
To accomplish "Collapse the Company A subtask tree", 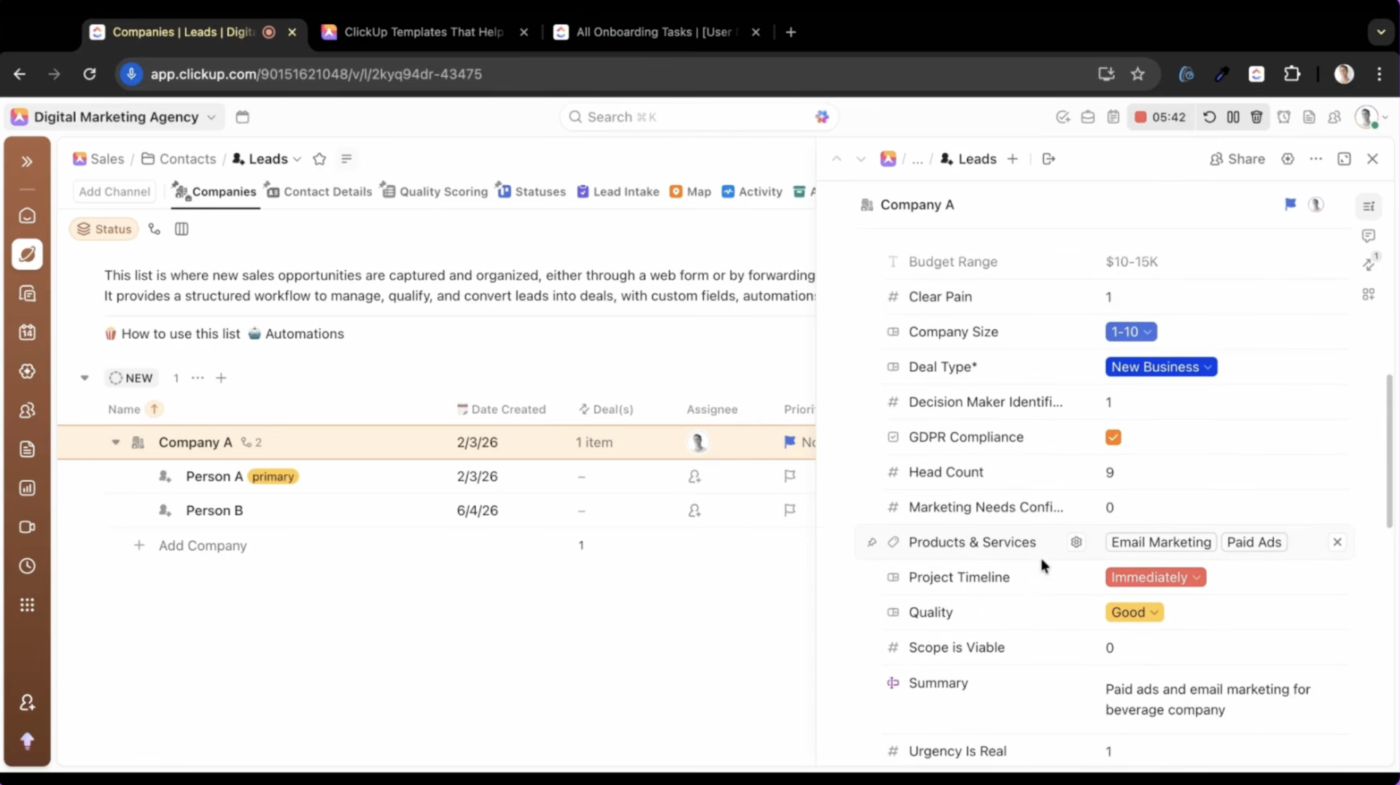I will (115, 443).
